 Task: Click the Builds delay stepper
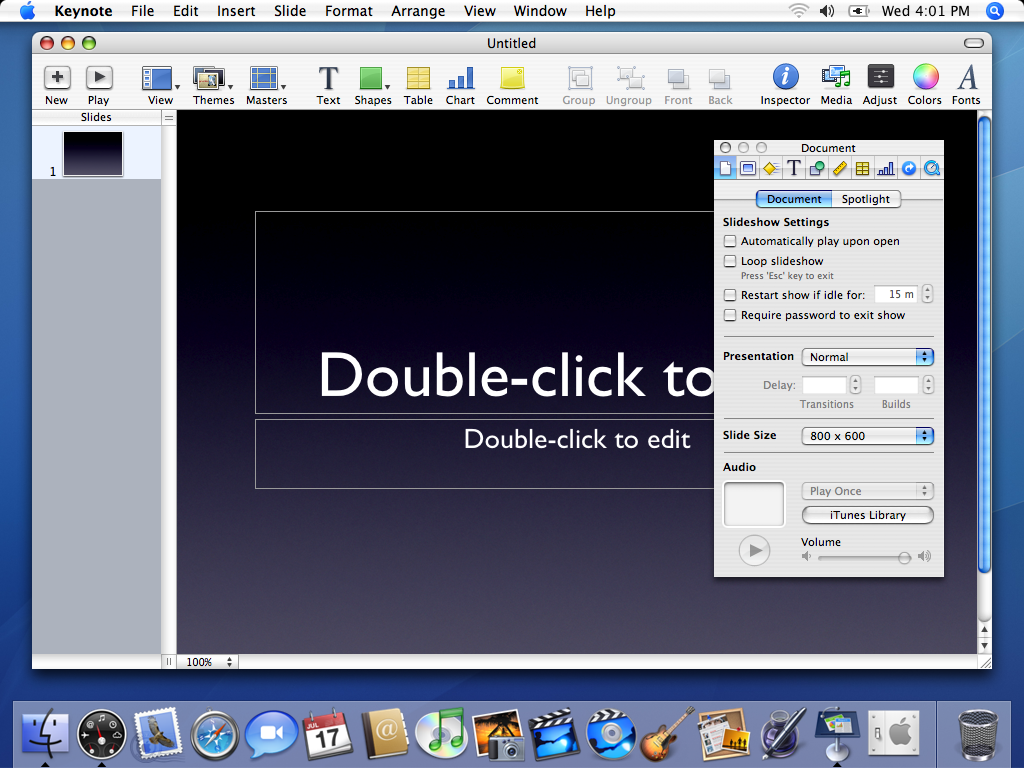coord(929,385)
